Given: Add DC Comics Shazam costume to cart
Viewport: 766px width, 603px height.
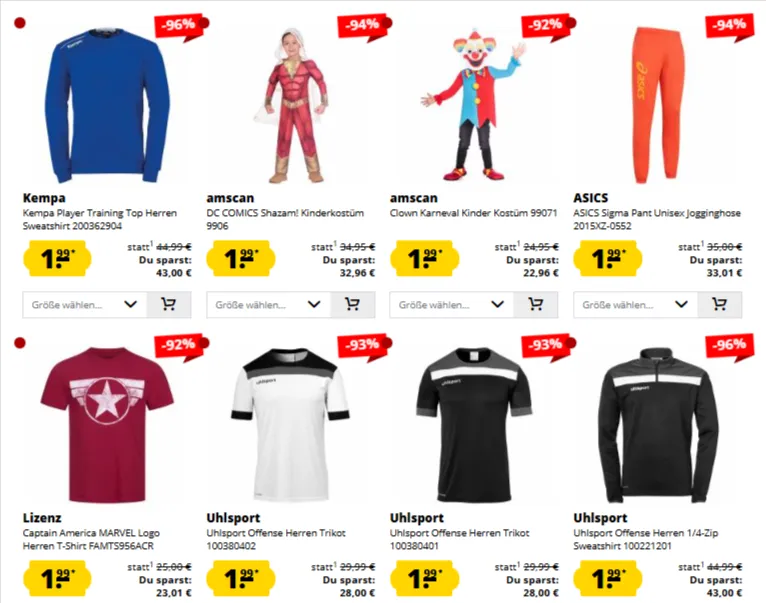Looking at the screenshot, I should point(353,305).
